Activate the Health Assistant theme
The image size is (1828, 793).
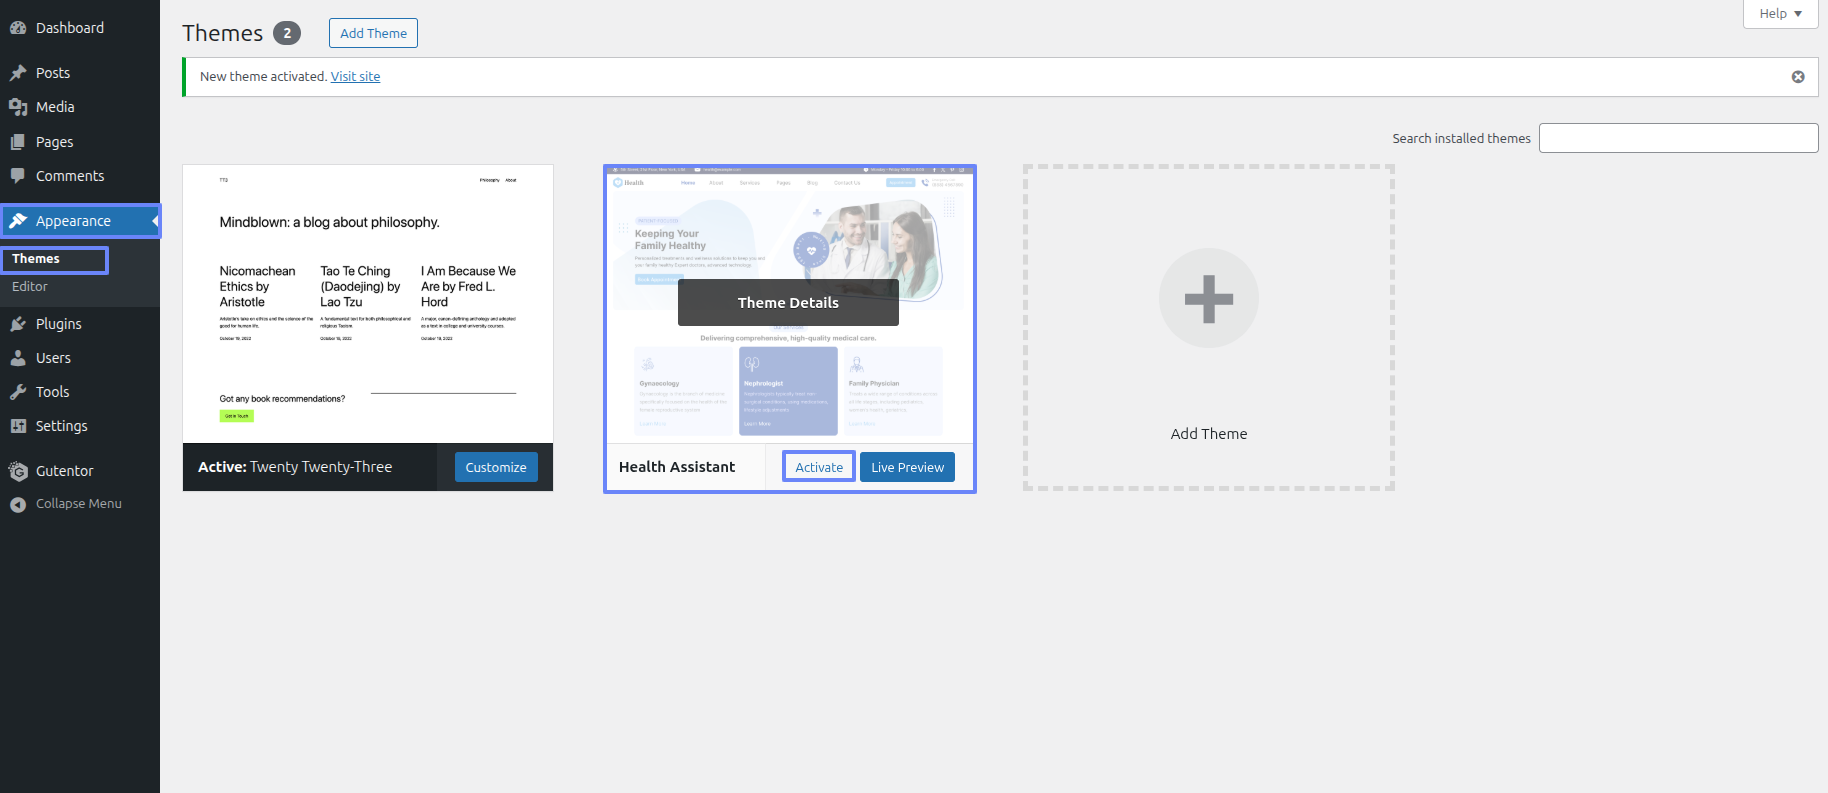pos(818,467)
